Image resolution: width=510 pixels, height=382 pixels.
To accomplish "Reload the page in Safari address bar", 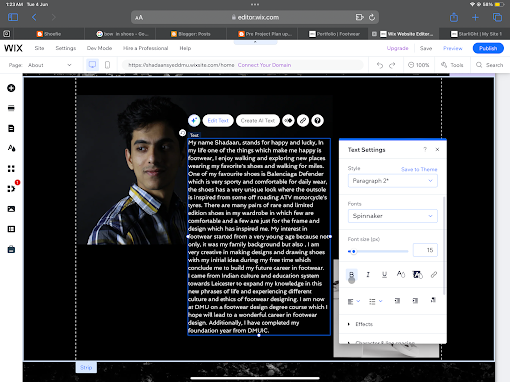I will click(x=372, y=17).
